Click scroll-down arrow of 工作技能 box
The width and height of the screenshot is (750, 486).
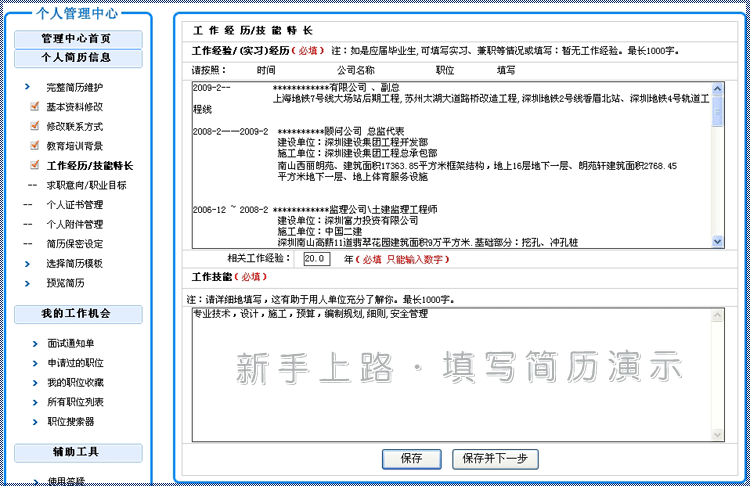pyautogui.click(x=717, y=434)
